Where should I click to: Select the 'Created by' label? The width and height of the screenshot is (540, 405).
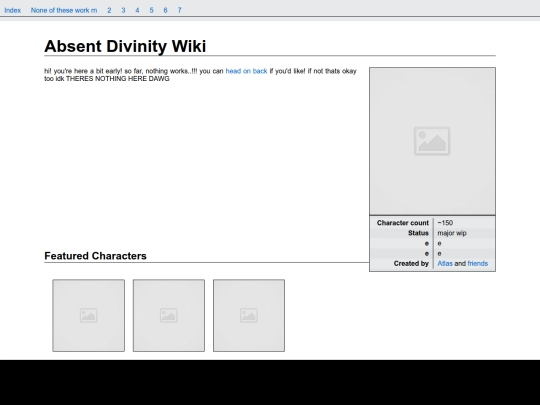pos(411,263)
